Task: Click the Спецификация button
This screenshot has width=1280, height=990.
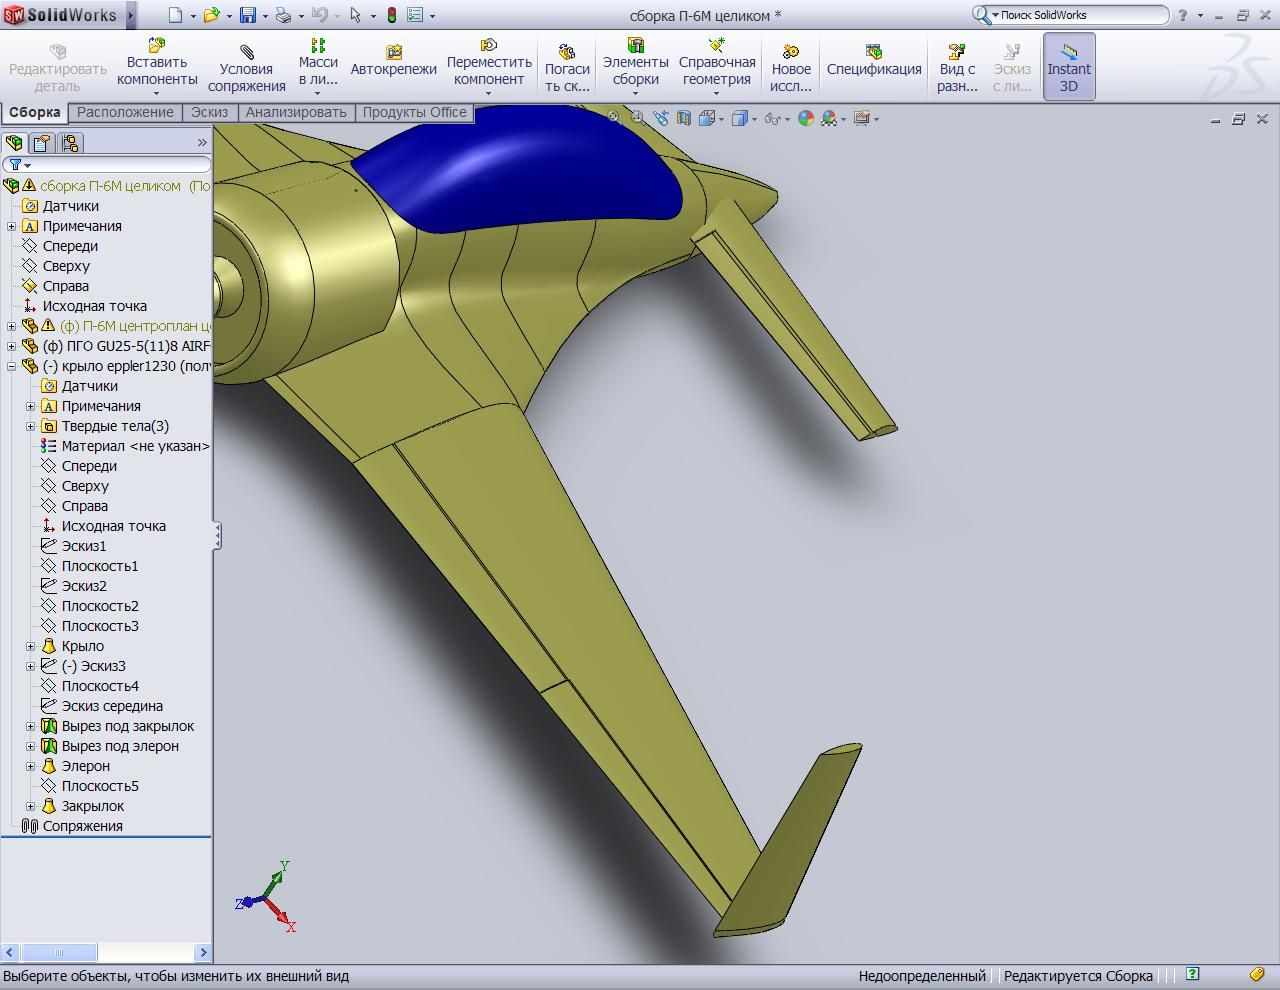Action: 873,67
